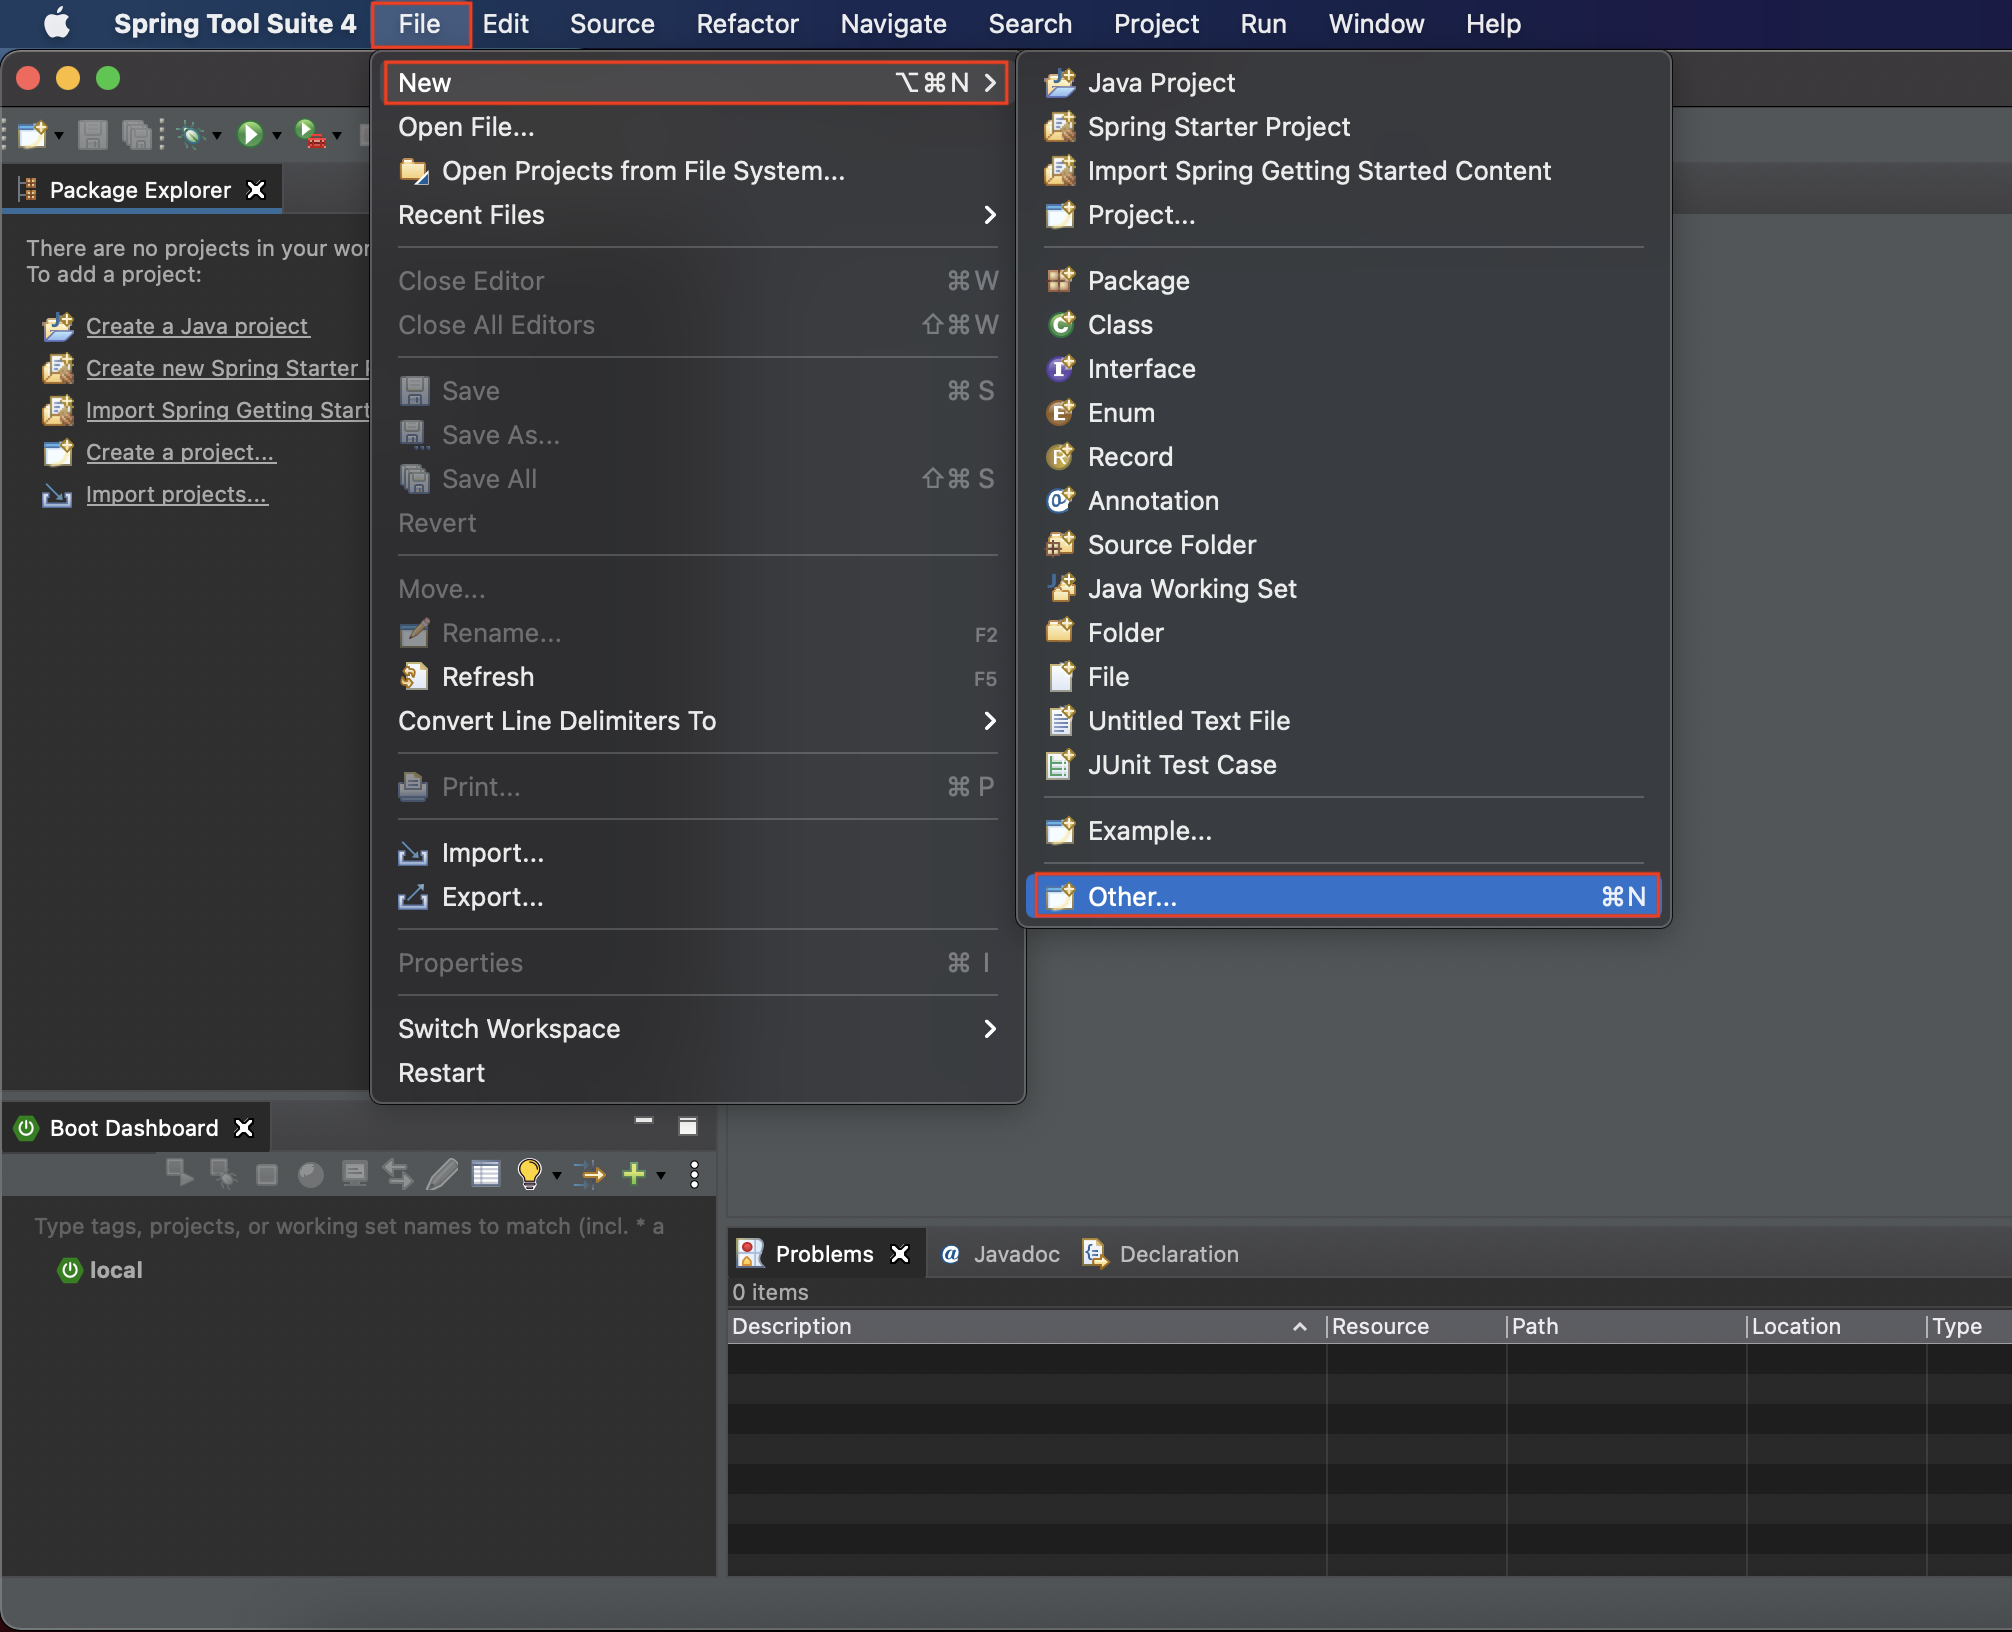Click the Run External Tools toolbox icon
Viewport: 2012px width, 1632px height.
311,134
